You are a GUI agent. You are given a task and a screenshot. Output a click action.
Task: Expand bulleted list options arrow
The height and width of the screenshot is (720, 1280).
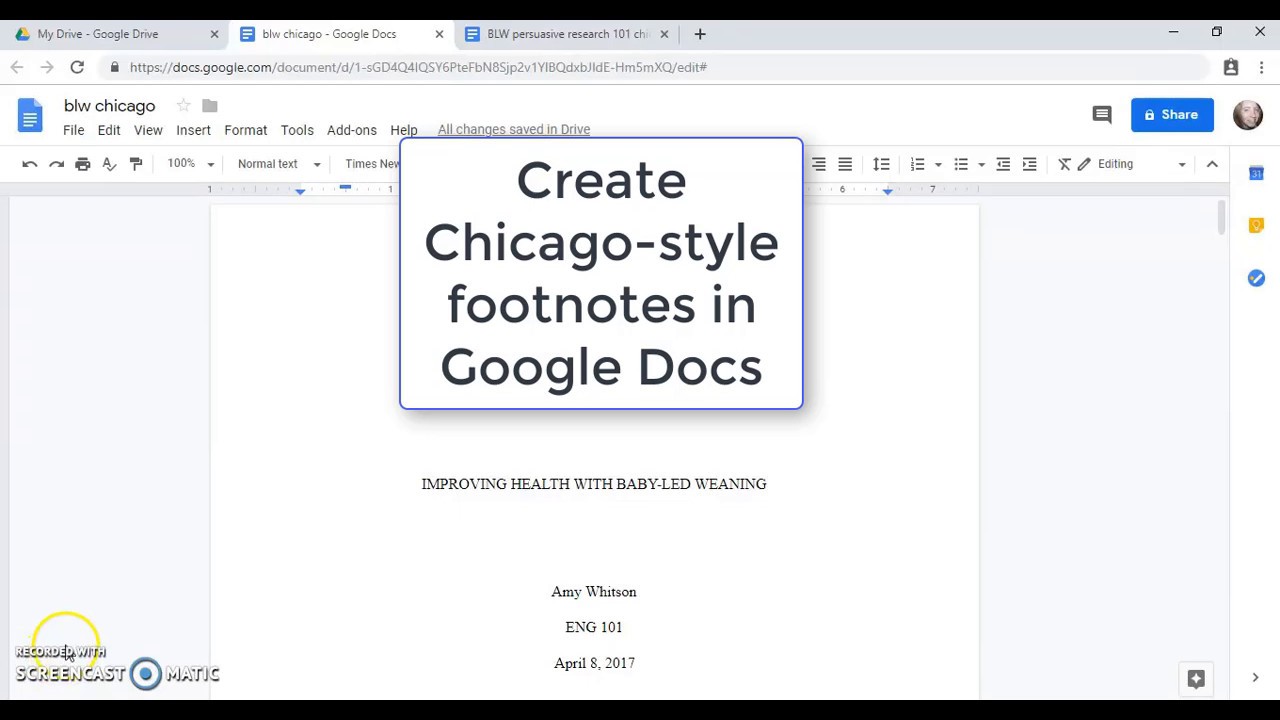981,164
